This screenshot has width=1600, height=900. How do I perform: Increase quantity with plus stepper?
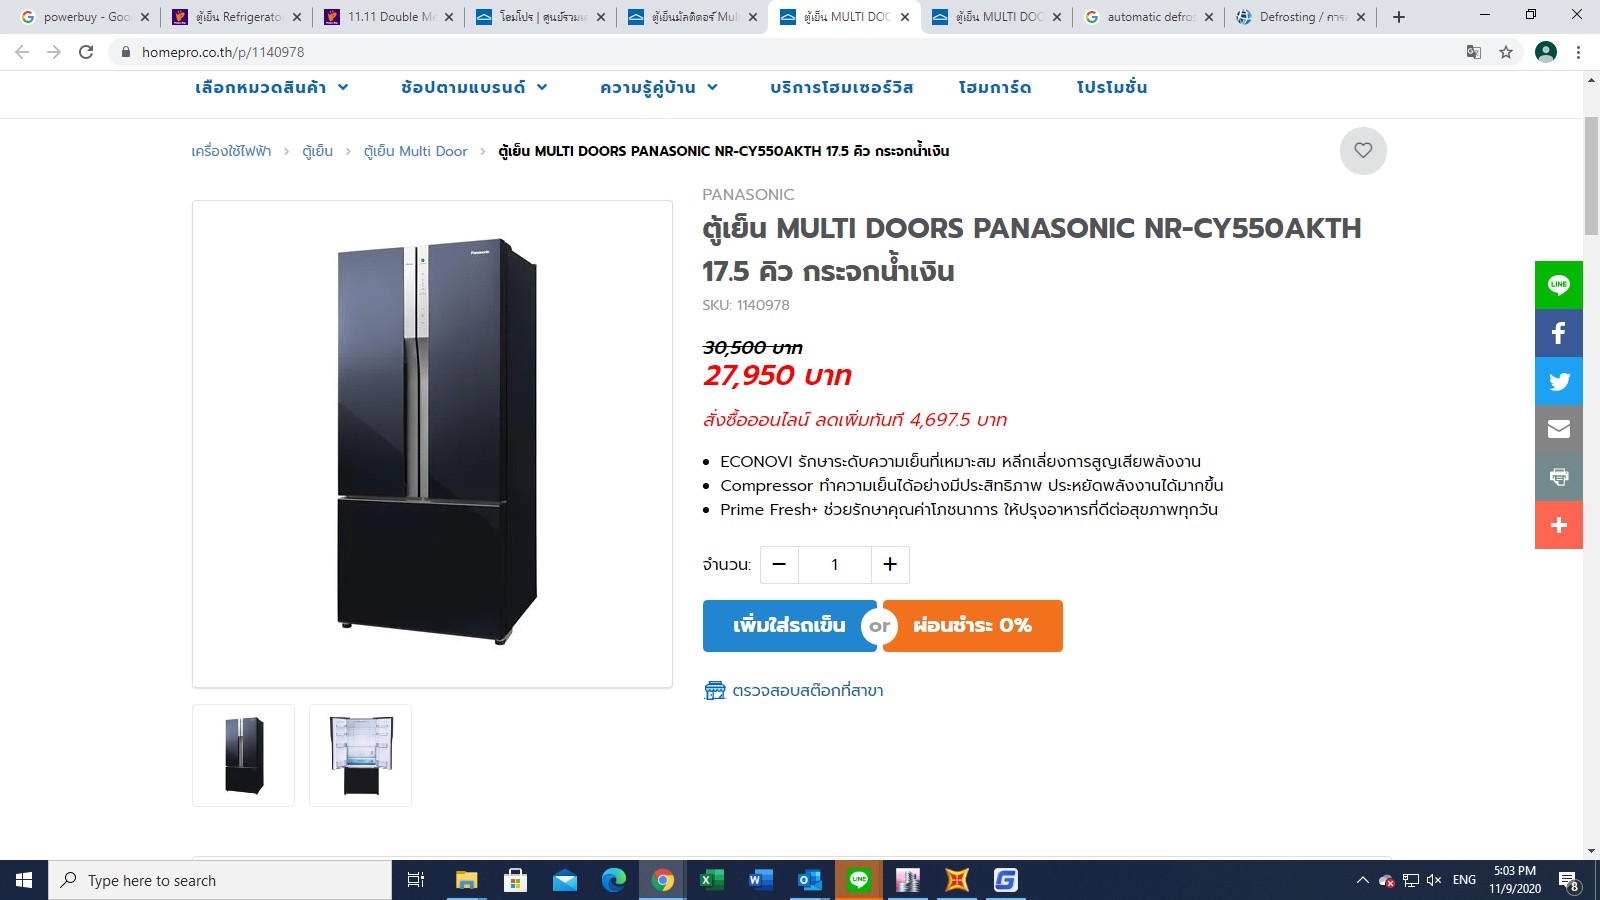[x=890, y=565]
